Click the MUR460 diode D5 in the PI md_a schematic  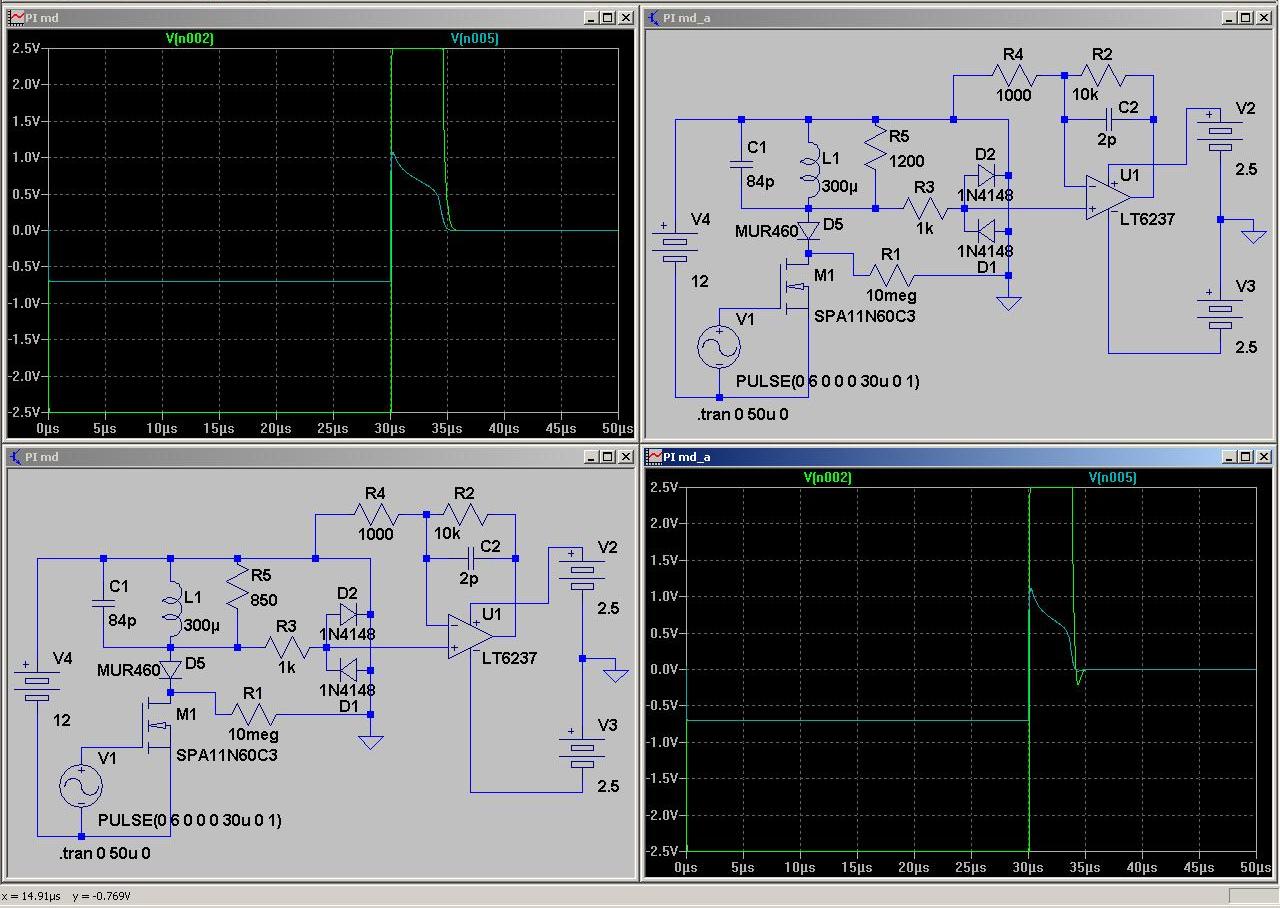pos(808,231)
